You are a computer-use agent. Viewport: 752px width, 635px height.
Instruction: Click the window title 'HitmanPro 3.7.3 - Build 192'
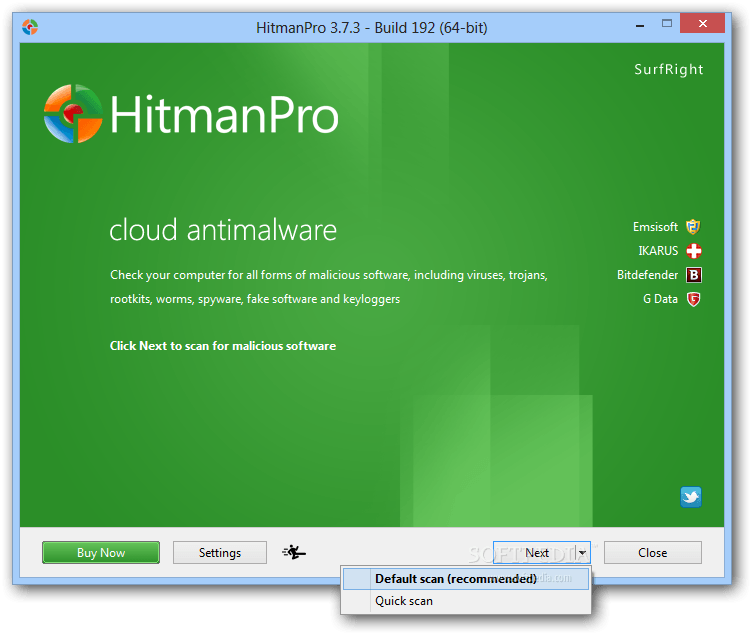[372, 28]
